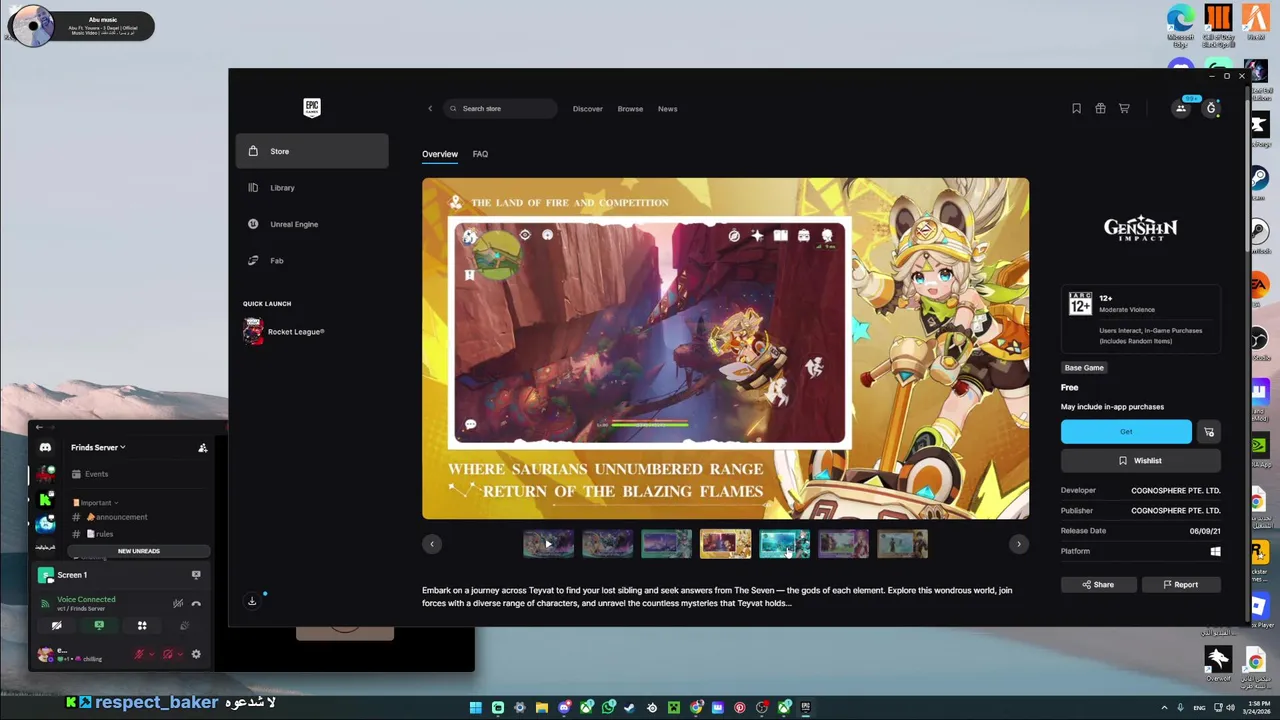The width and height of the screenshot is (1280, 720).
Task: Stop streaming Screen 1 icon
Action: [196, 575]
